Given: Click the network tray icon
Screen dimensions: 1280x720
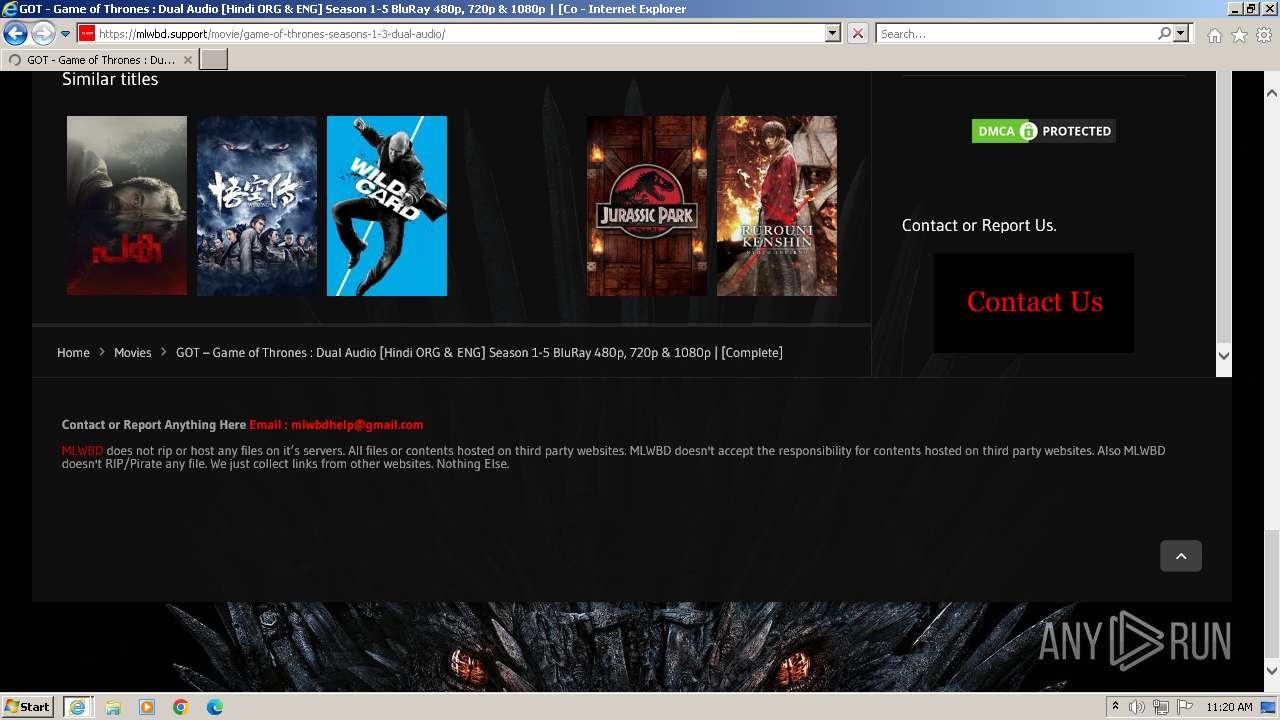Looking at the screenshot, I should click(1161, 707).
